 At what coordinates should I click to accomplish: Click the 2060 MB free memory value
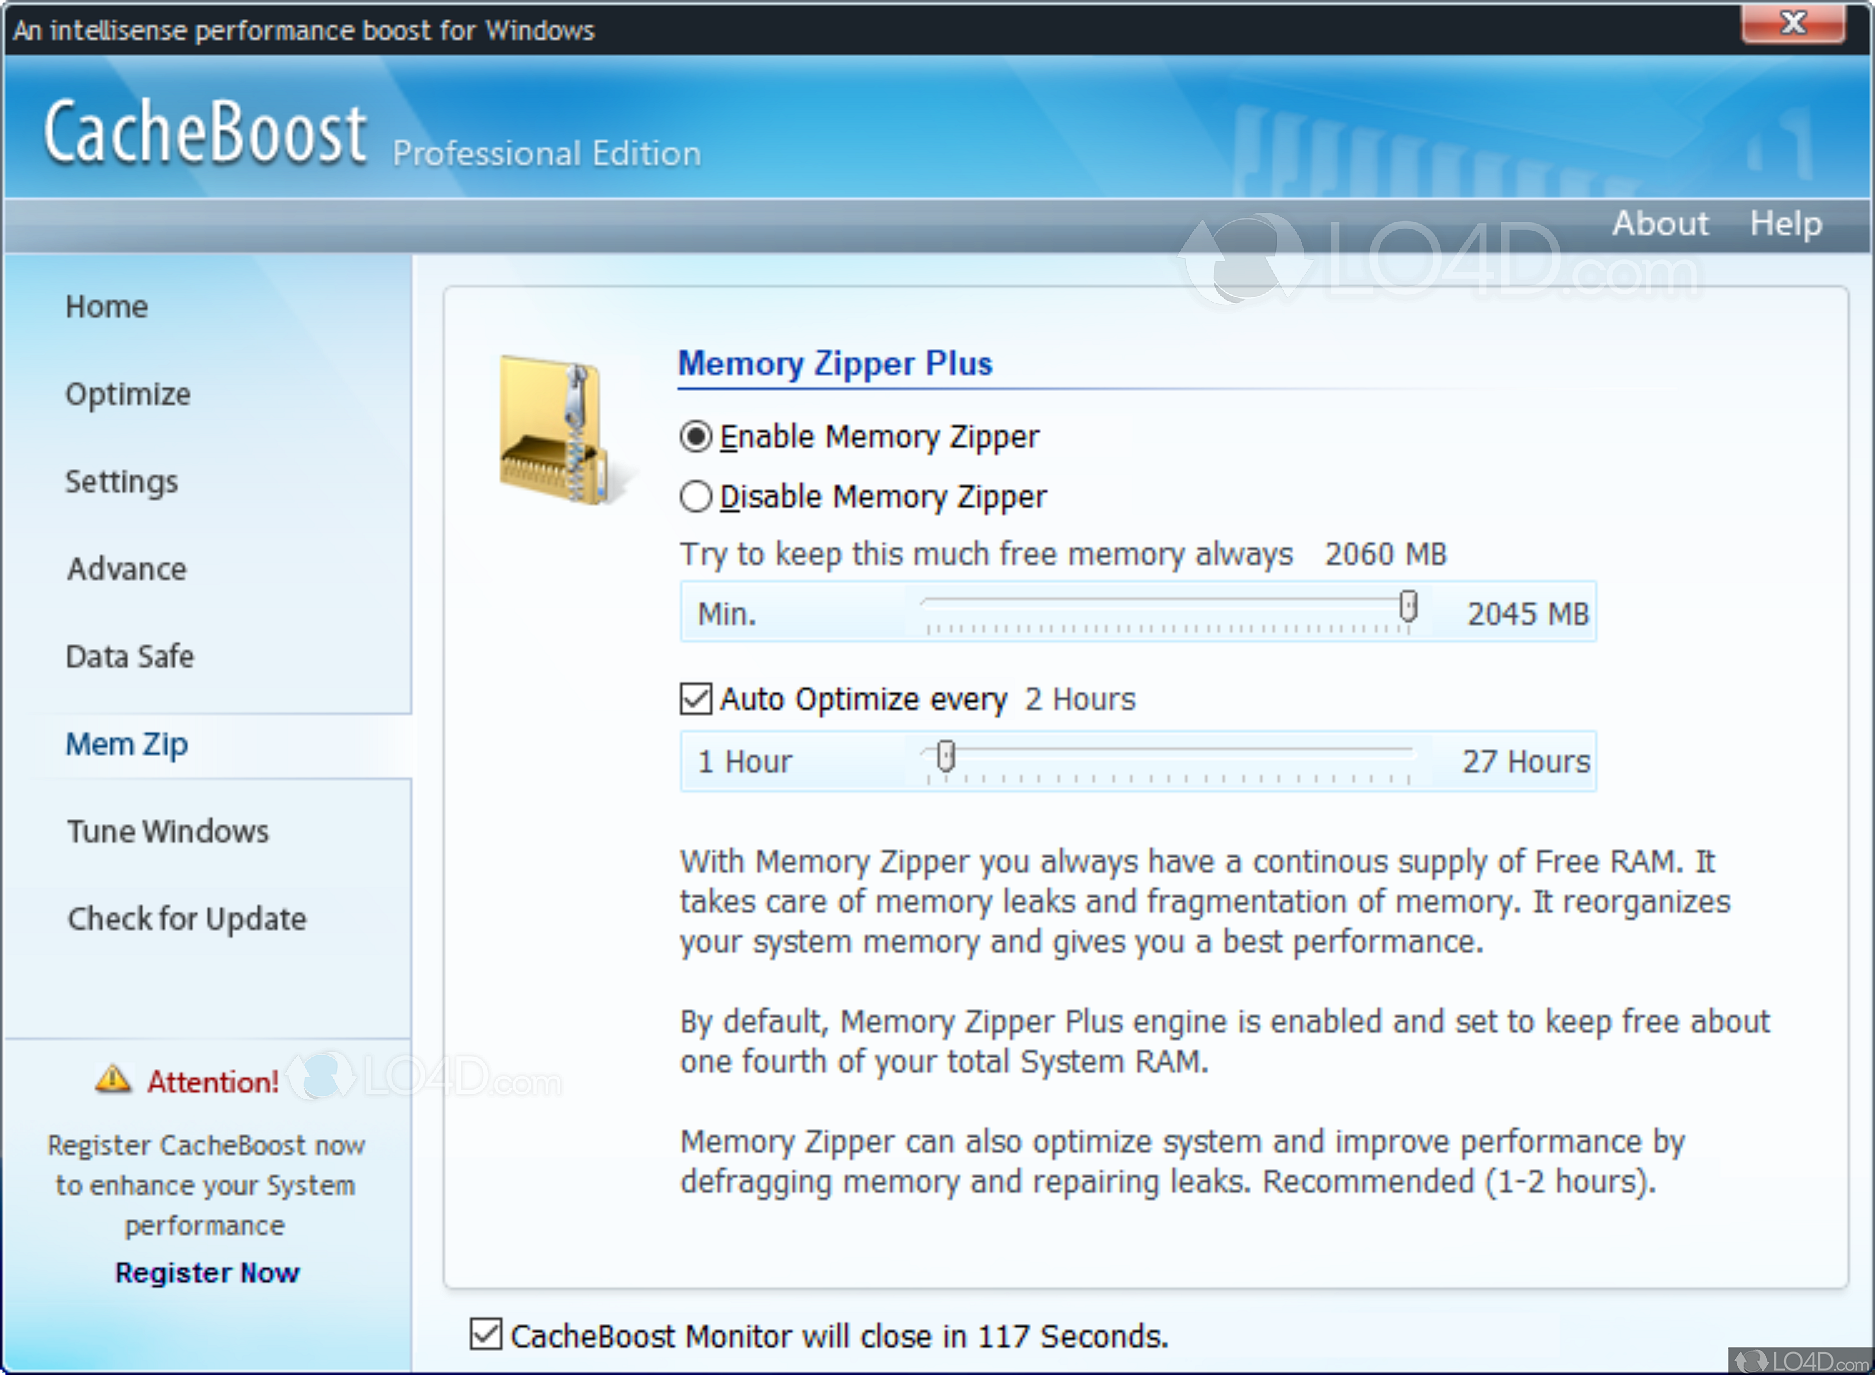(x=1386, y=554)
